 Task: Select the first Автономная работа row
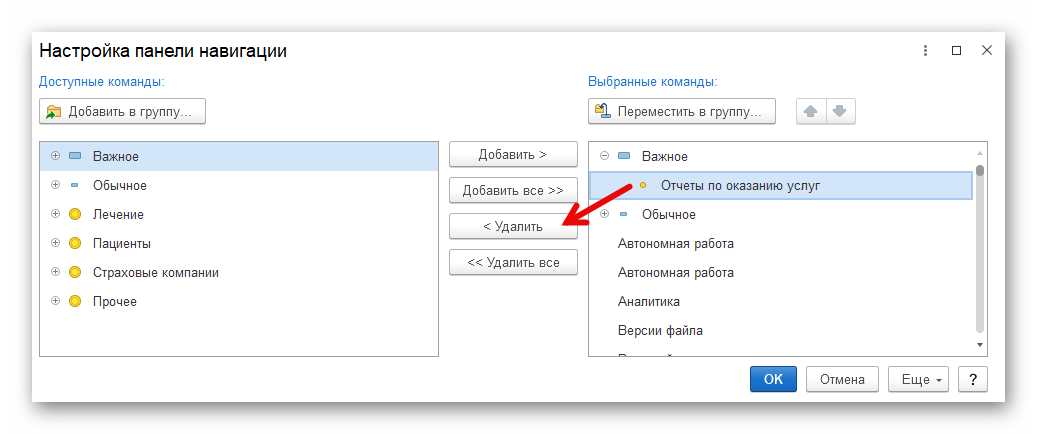[780, 243]
